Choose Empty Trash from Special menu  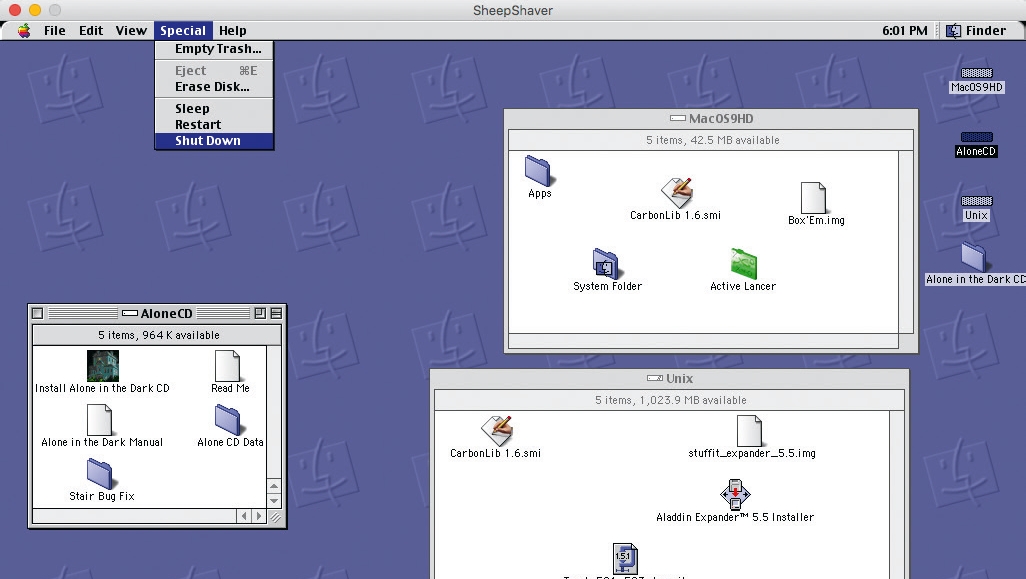(214, 49)
